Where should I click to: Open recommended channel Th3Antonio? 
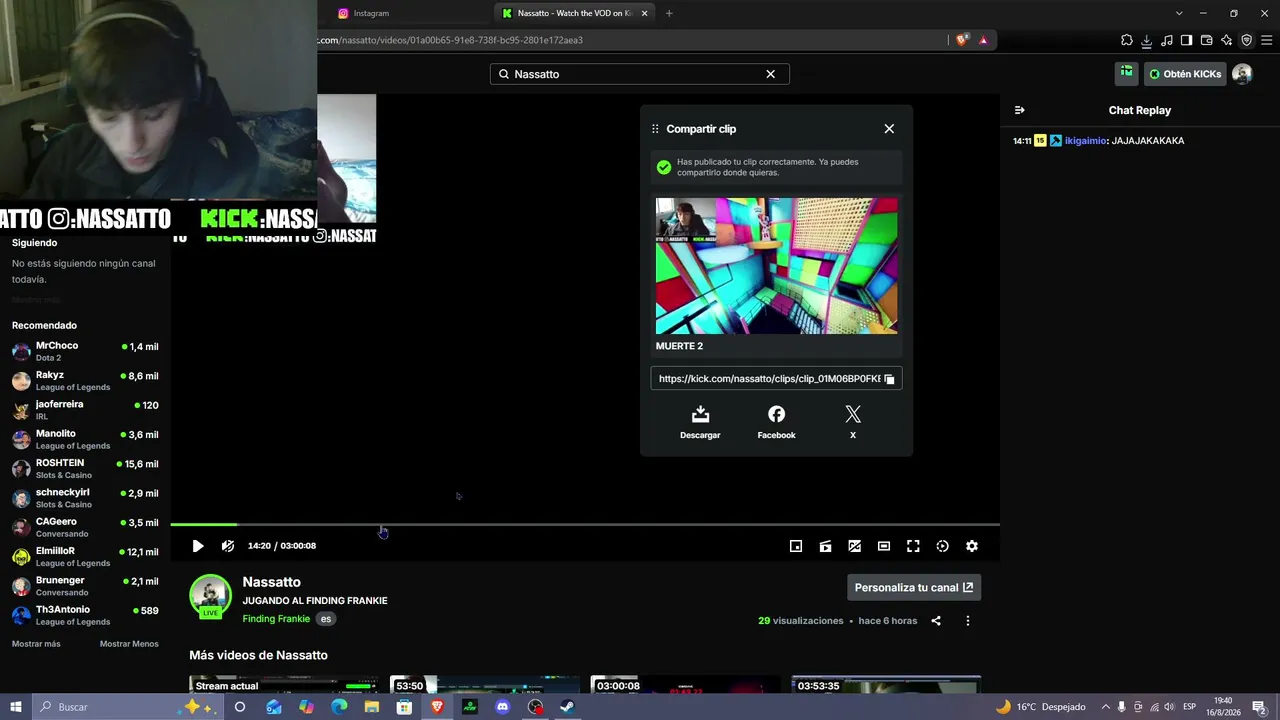[85, 615]
